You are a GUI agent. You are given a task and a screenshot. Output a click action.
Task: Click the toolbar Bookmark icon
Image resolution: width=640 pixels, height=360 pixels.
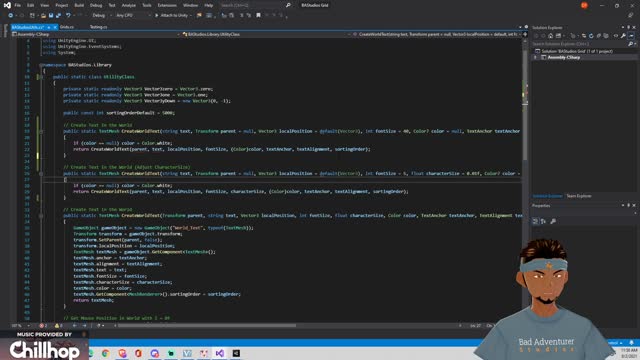coord(258,16)
